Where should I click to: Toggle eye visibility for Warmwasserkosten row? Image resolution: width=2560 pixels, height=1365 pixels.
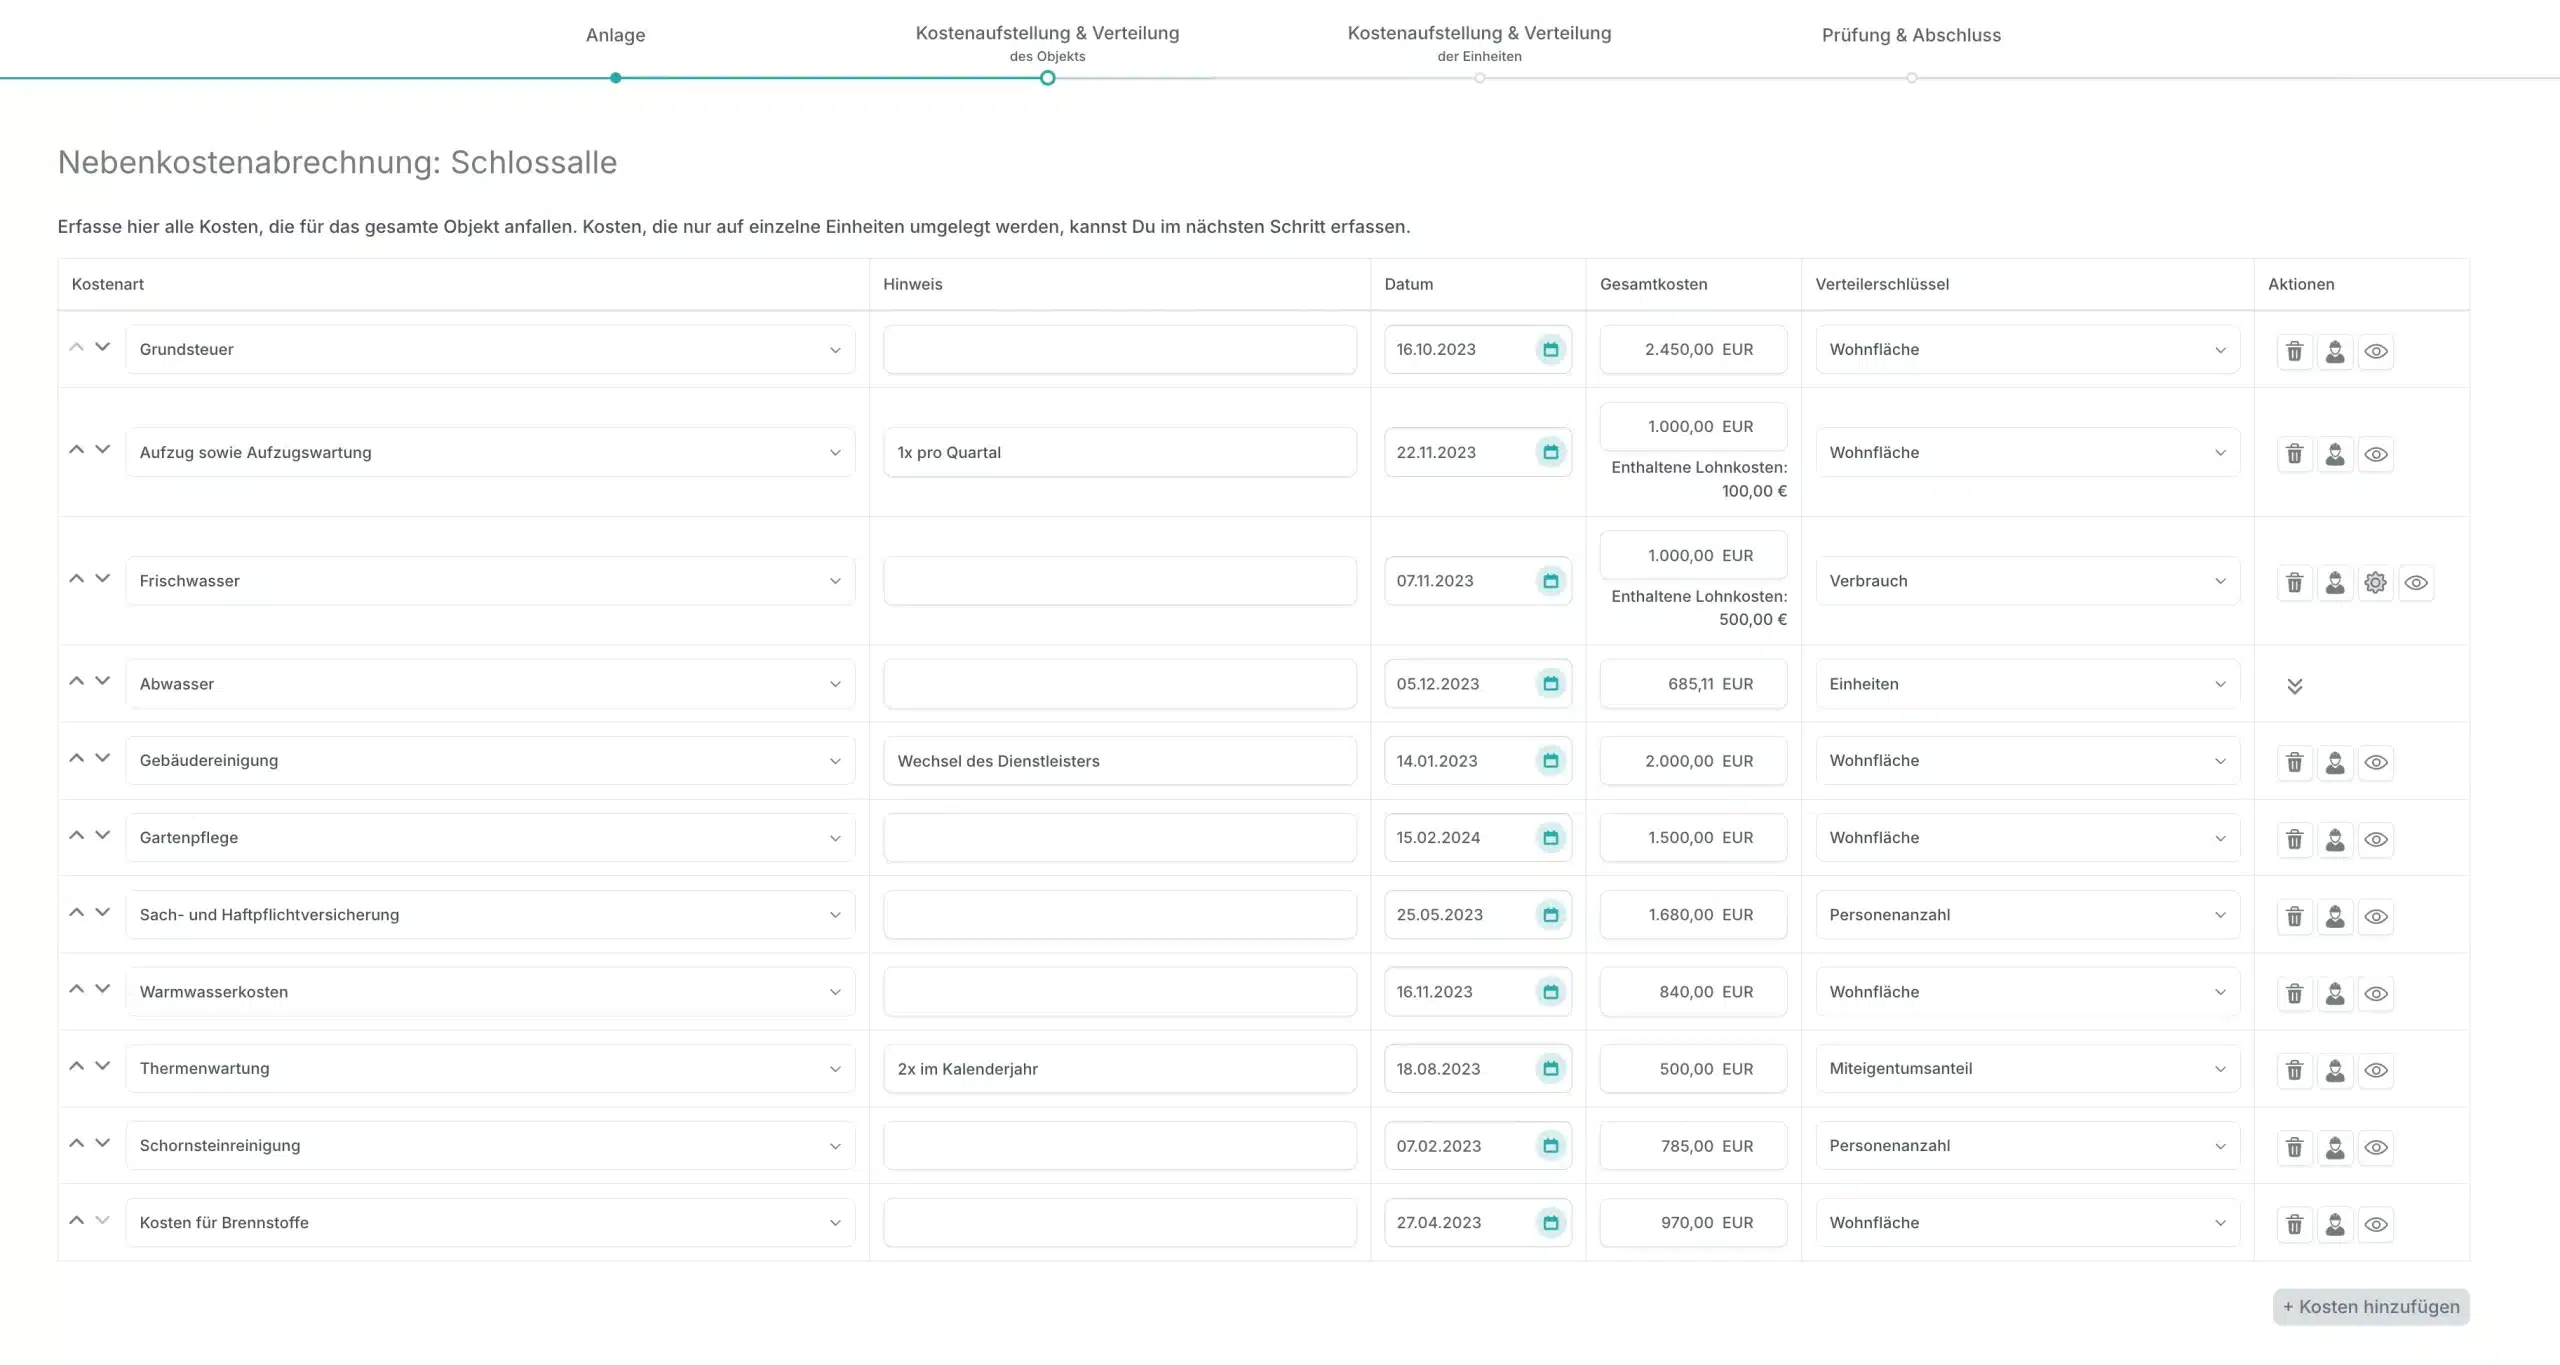click(2376, 993)
